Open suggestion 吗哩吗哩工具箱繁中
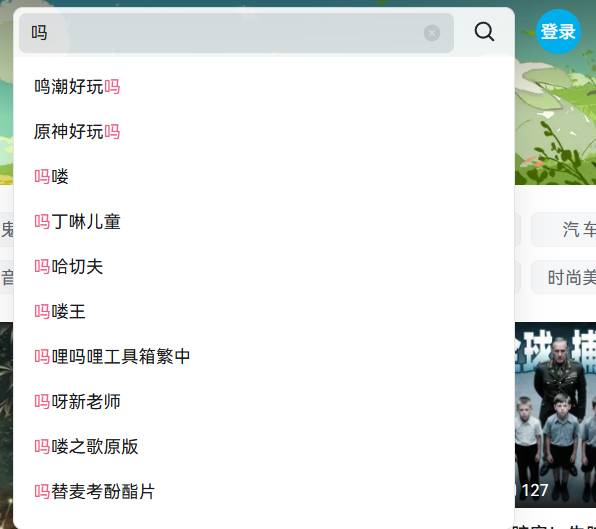 click(263, 356)
